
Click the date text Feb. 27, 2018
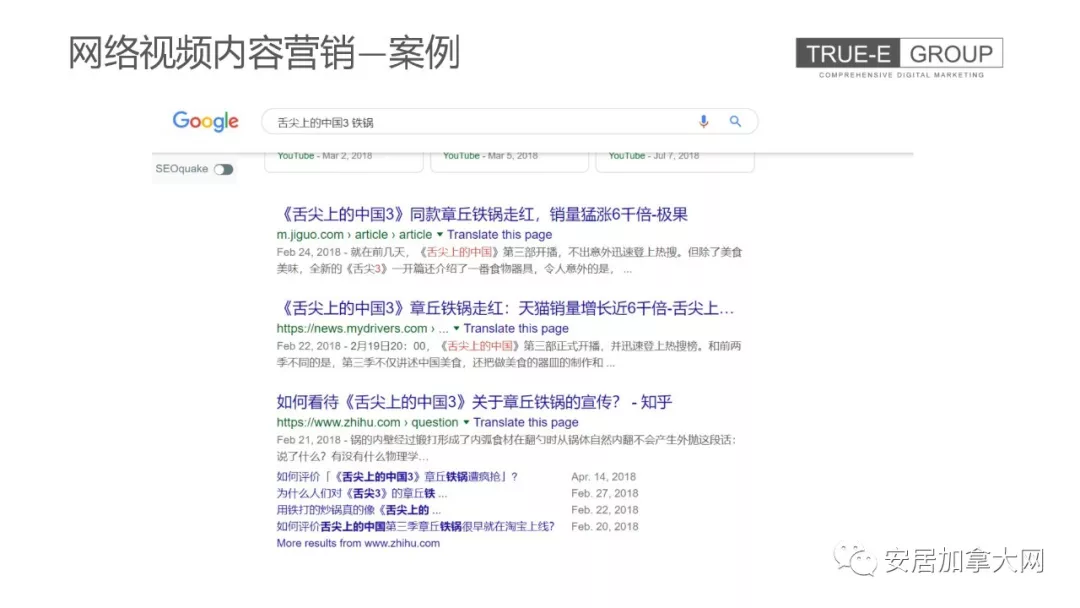605,493
